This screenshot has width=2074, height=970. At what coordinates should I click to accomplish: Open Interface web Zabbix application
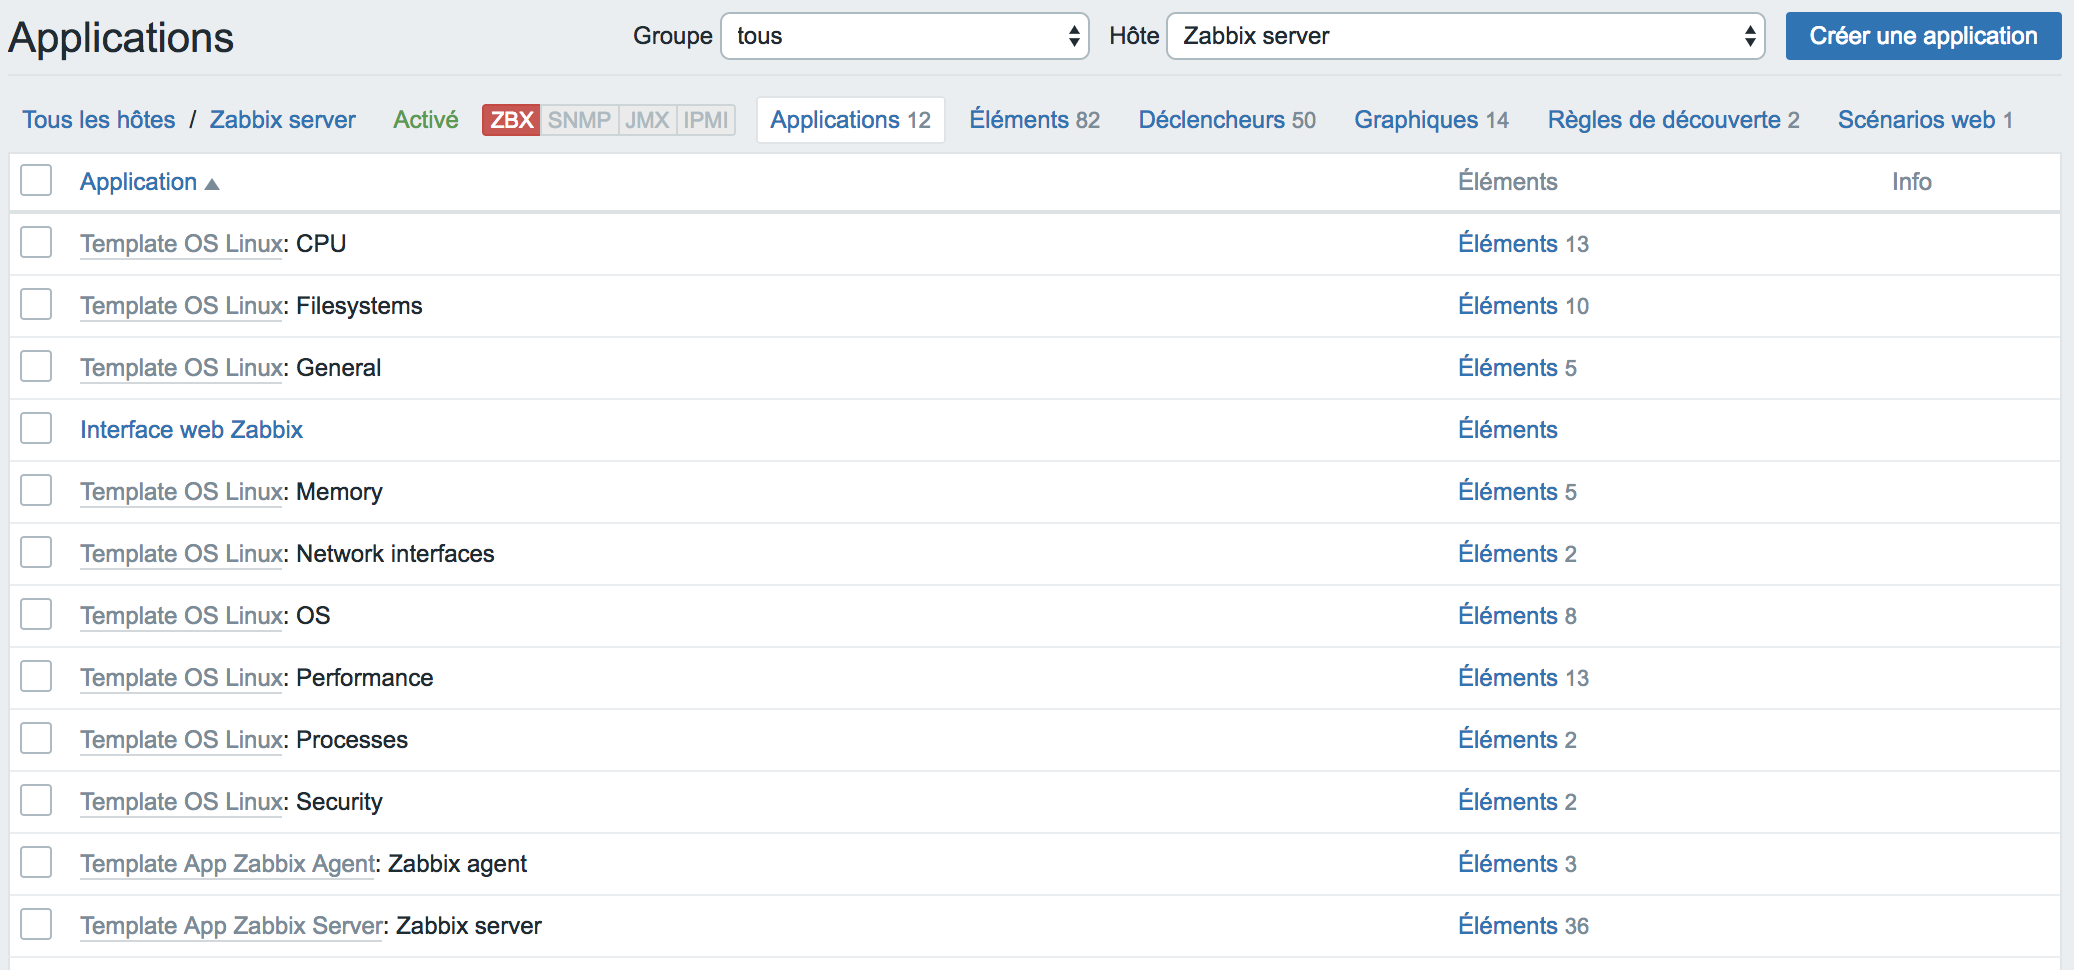pyautogui.click(x=191, y=430)
